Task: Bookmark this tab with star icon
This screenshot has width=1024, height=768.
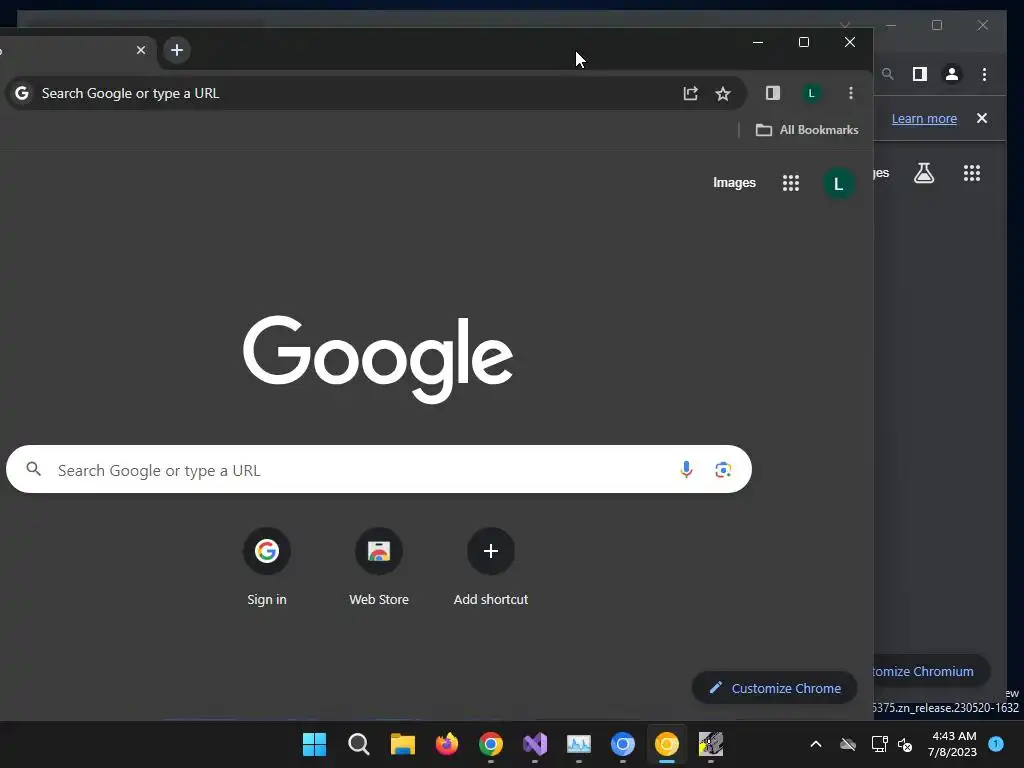Action: (x=723, y=93)
